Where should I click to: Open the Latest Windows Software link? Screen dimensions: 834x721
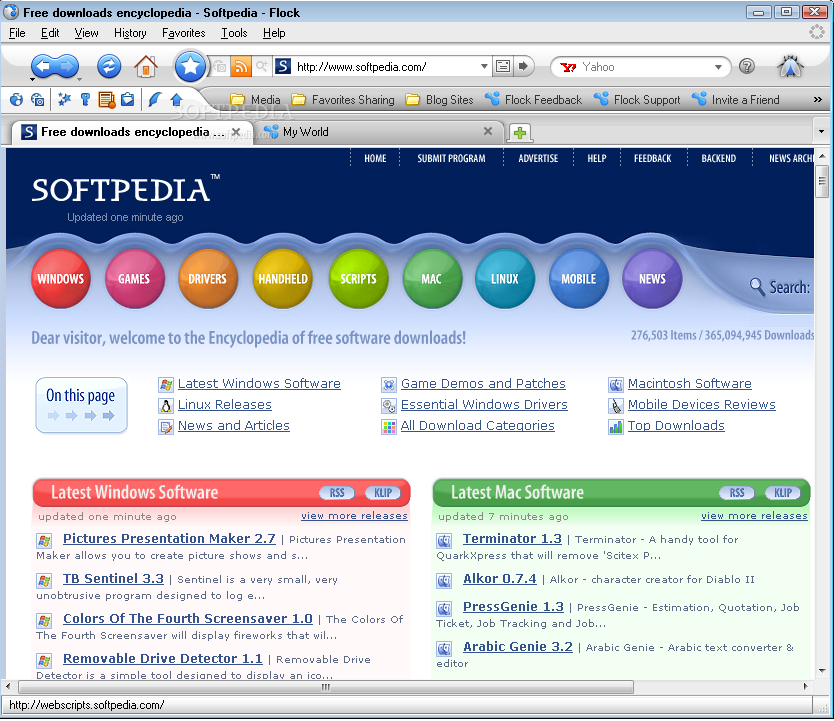point(259,383)
